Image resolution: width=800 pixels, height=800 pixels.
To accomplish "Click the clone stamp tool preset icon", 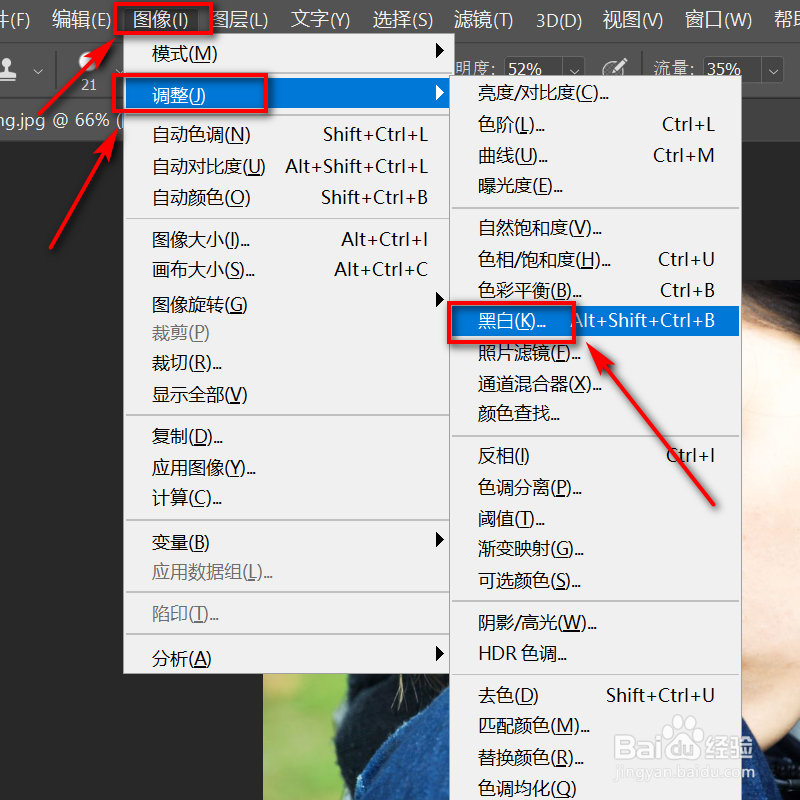I will pyautogui.click(x=8, y=69).
